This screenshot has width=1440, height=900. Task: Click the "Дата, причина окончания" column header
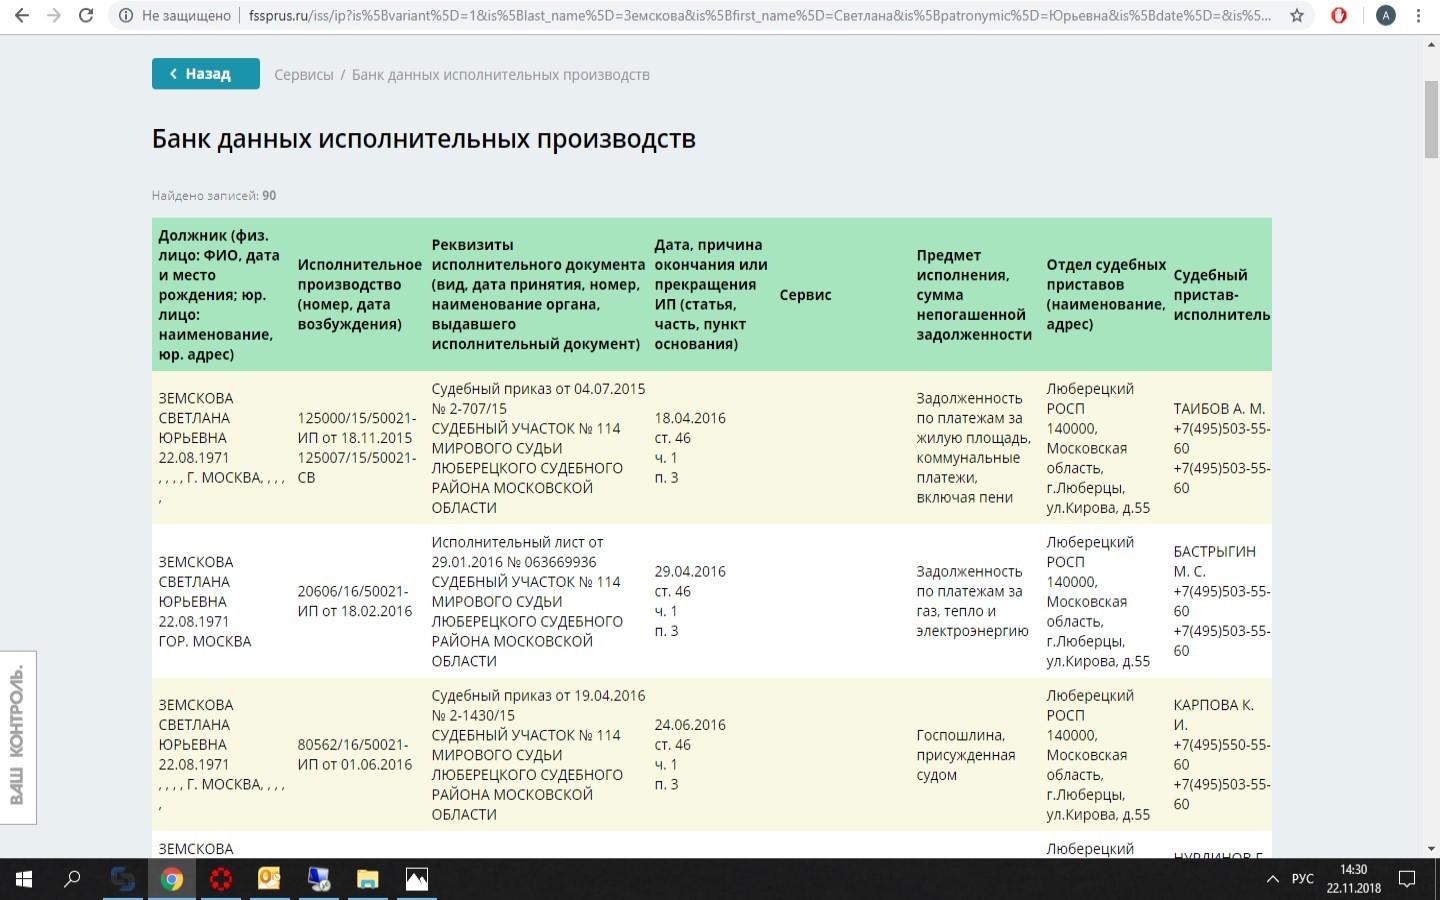click(x=711, y=295)
